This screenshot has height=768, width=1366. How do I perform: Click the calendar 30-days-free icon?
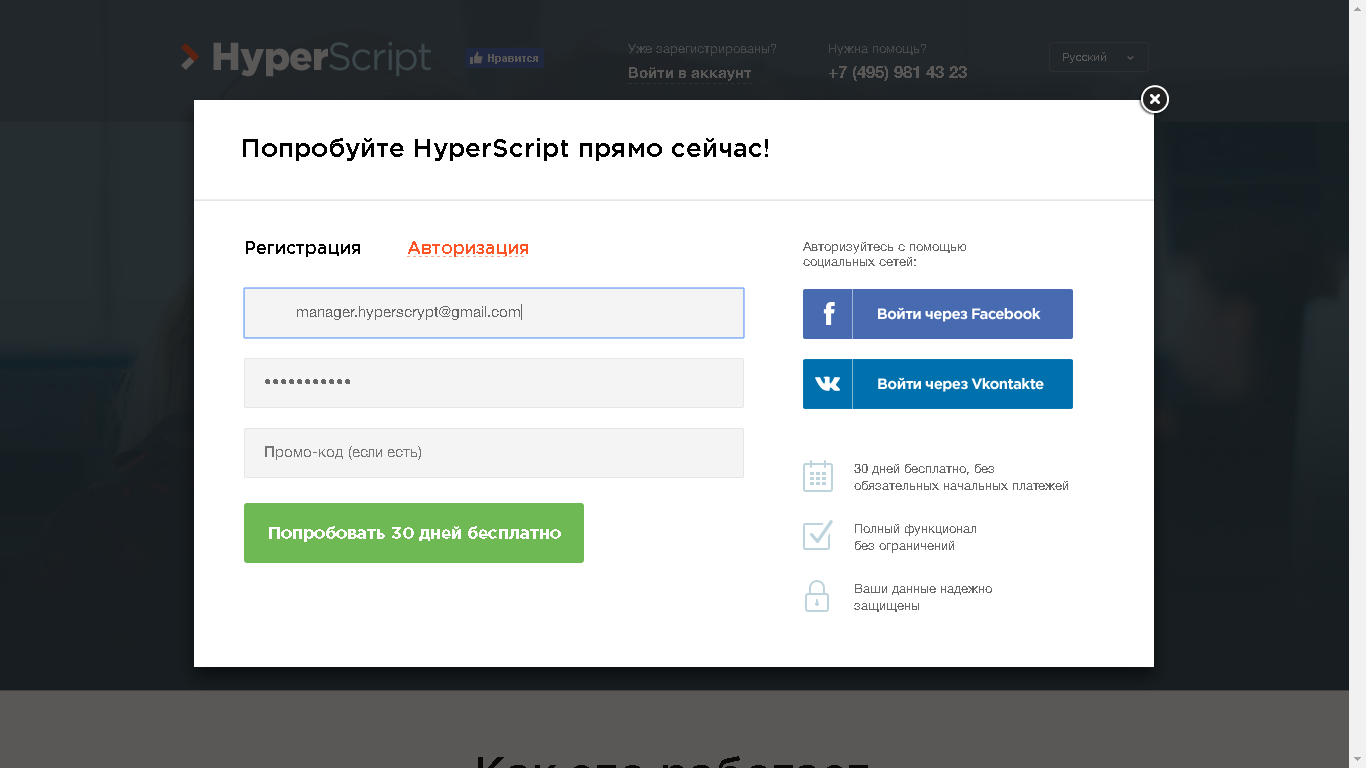pyautogui.click(x=817, y=476)
